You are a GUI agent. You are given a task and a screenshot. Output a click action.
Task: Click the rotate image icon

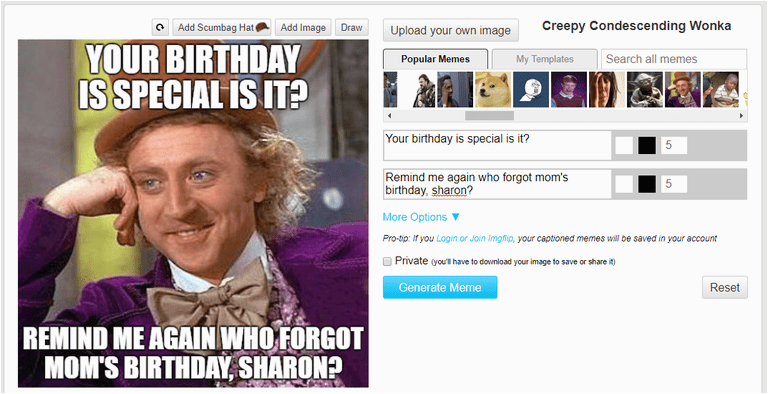point(160,28)
